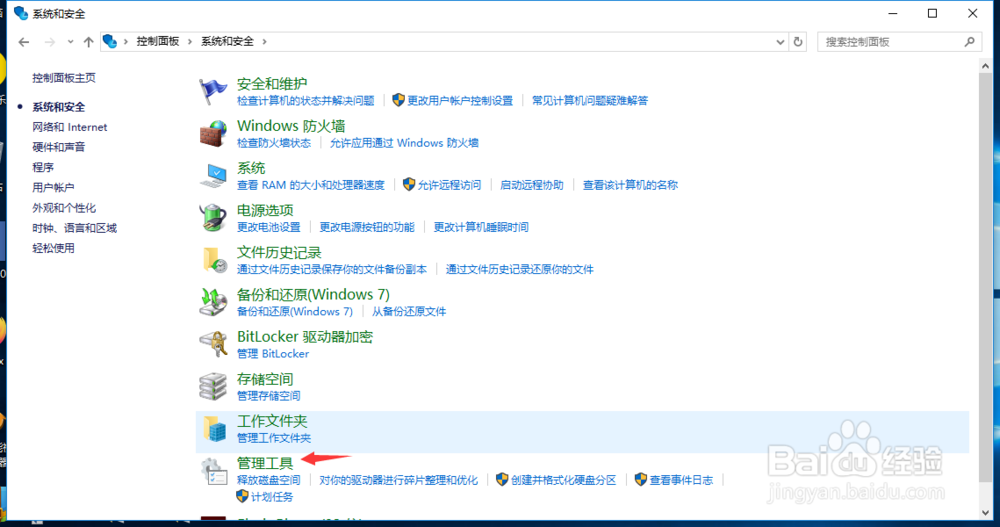1000x527 pixels.
Task: Select 系统和安全 in the breadcrumb path
Action: click(x=227, y=41)
